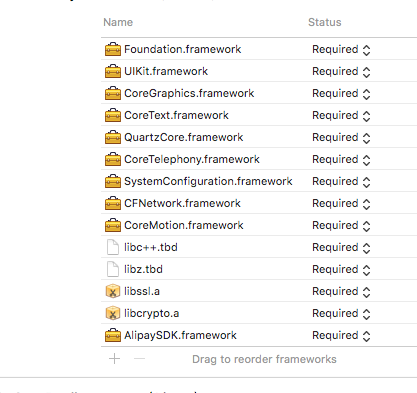Open status popup for libssl.a
Screen dimensions: 417x393
point(341,292)
